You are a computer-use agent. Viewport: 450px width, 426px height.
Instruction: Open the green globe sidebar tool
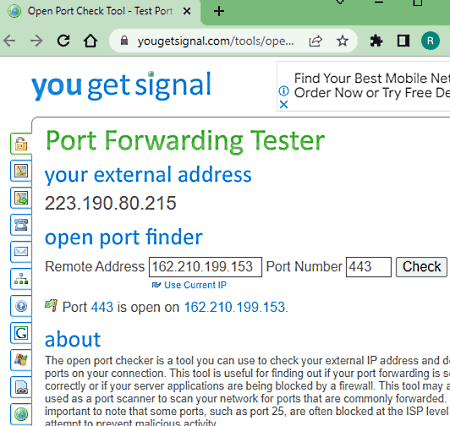tap(21, 414)
